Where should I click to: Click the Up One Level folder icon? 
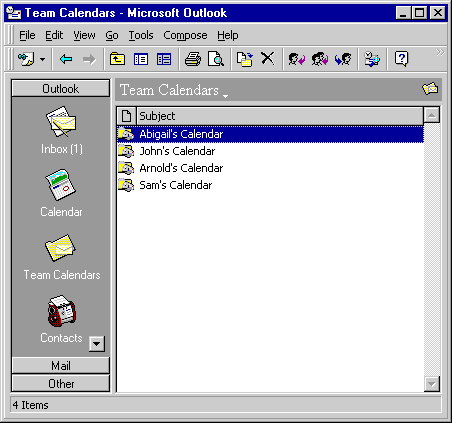click(117, 59)
